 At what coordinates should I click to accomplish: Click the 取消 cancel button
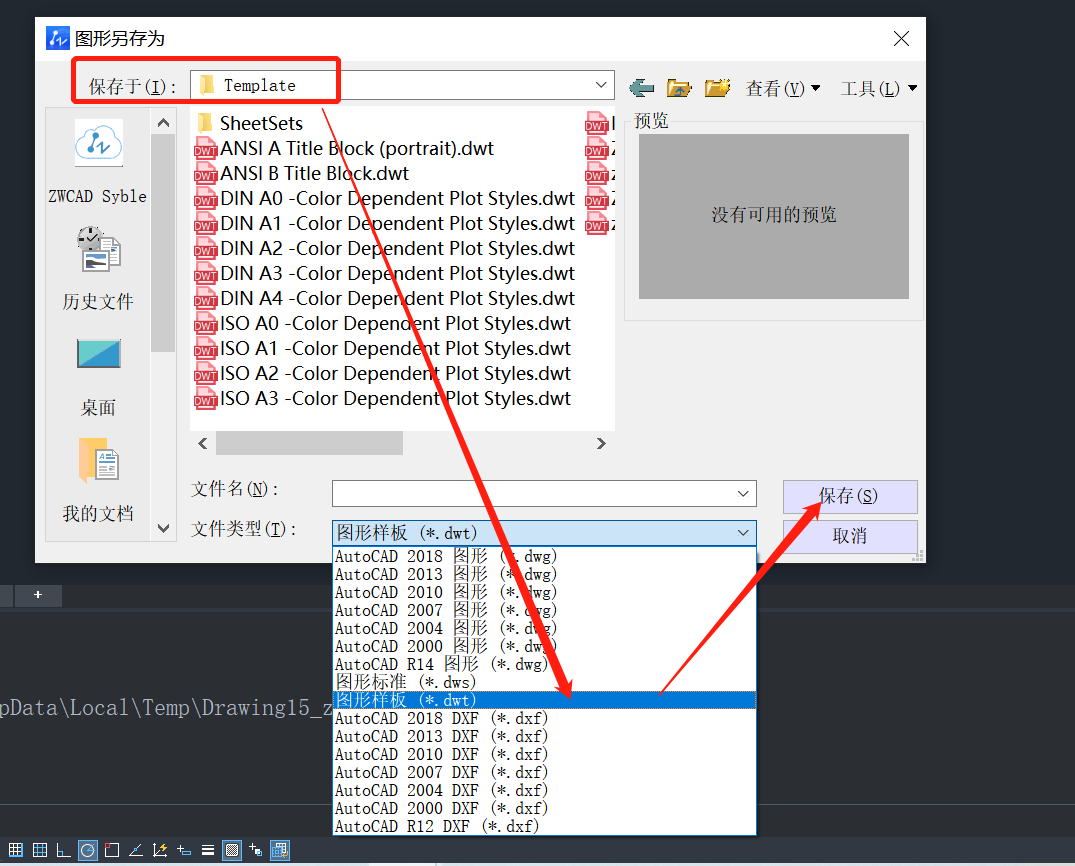click(x=850, y=536)
